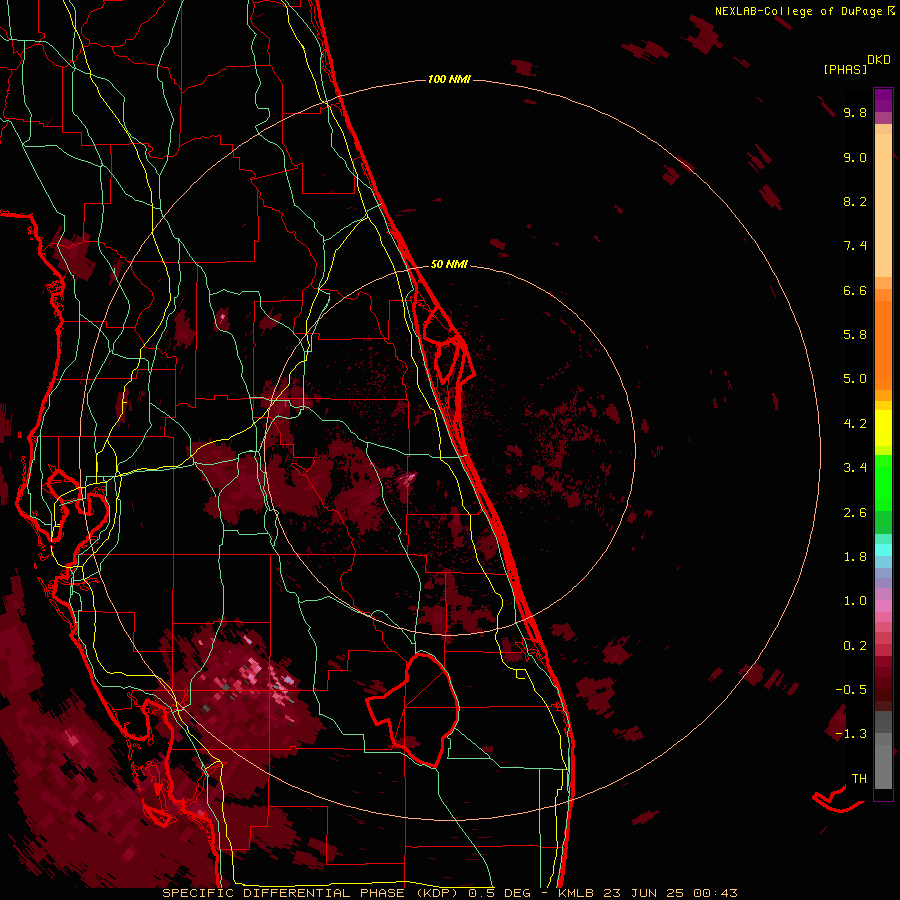Image resolution: width=900 pixels, height=900 pixels.
Task: Click the "DKD" legend label
Action: (879, 60)
